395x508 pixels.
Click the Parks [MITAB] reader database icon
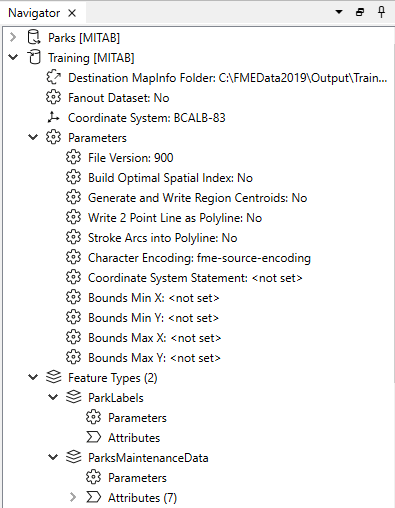(x=34, y=37)
